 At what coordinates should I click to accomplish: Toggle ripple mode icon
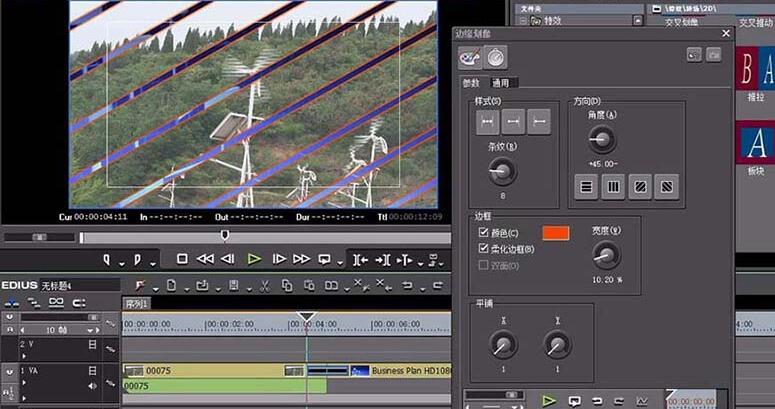tap(34, 303)
